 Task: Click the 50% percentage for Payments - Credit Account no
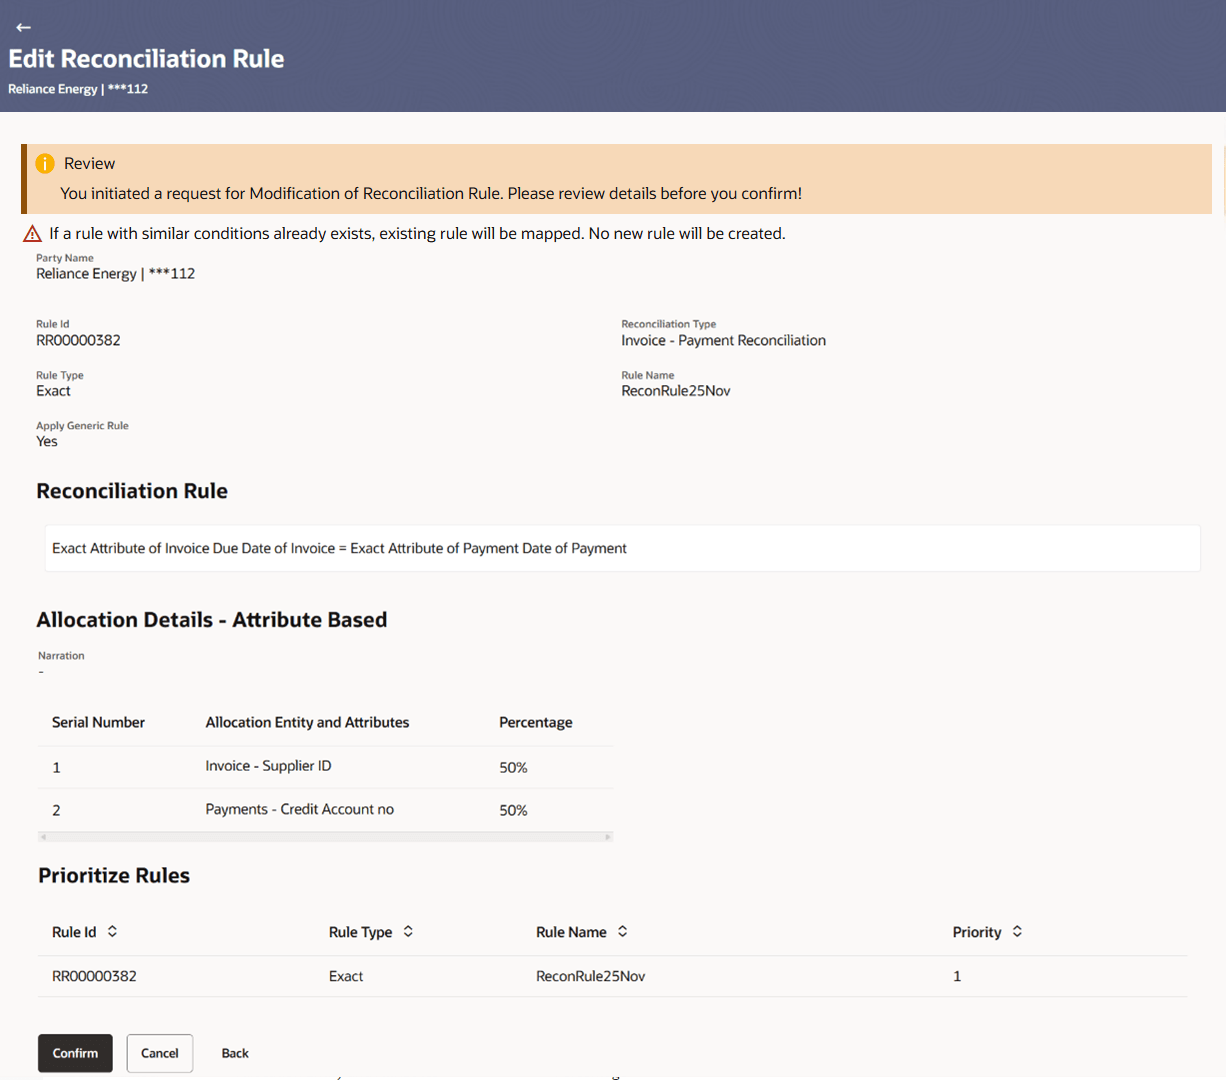click(x=513, y=810)
